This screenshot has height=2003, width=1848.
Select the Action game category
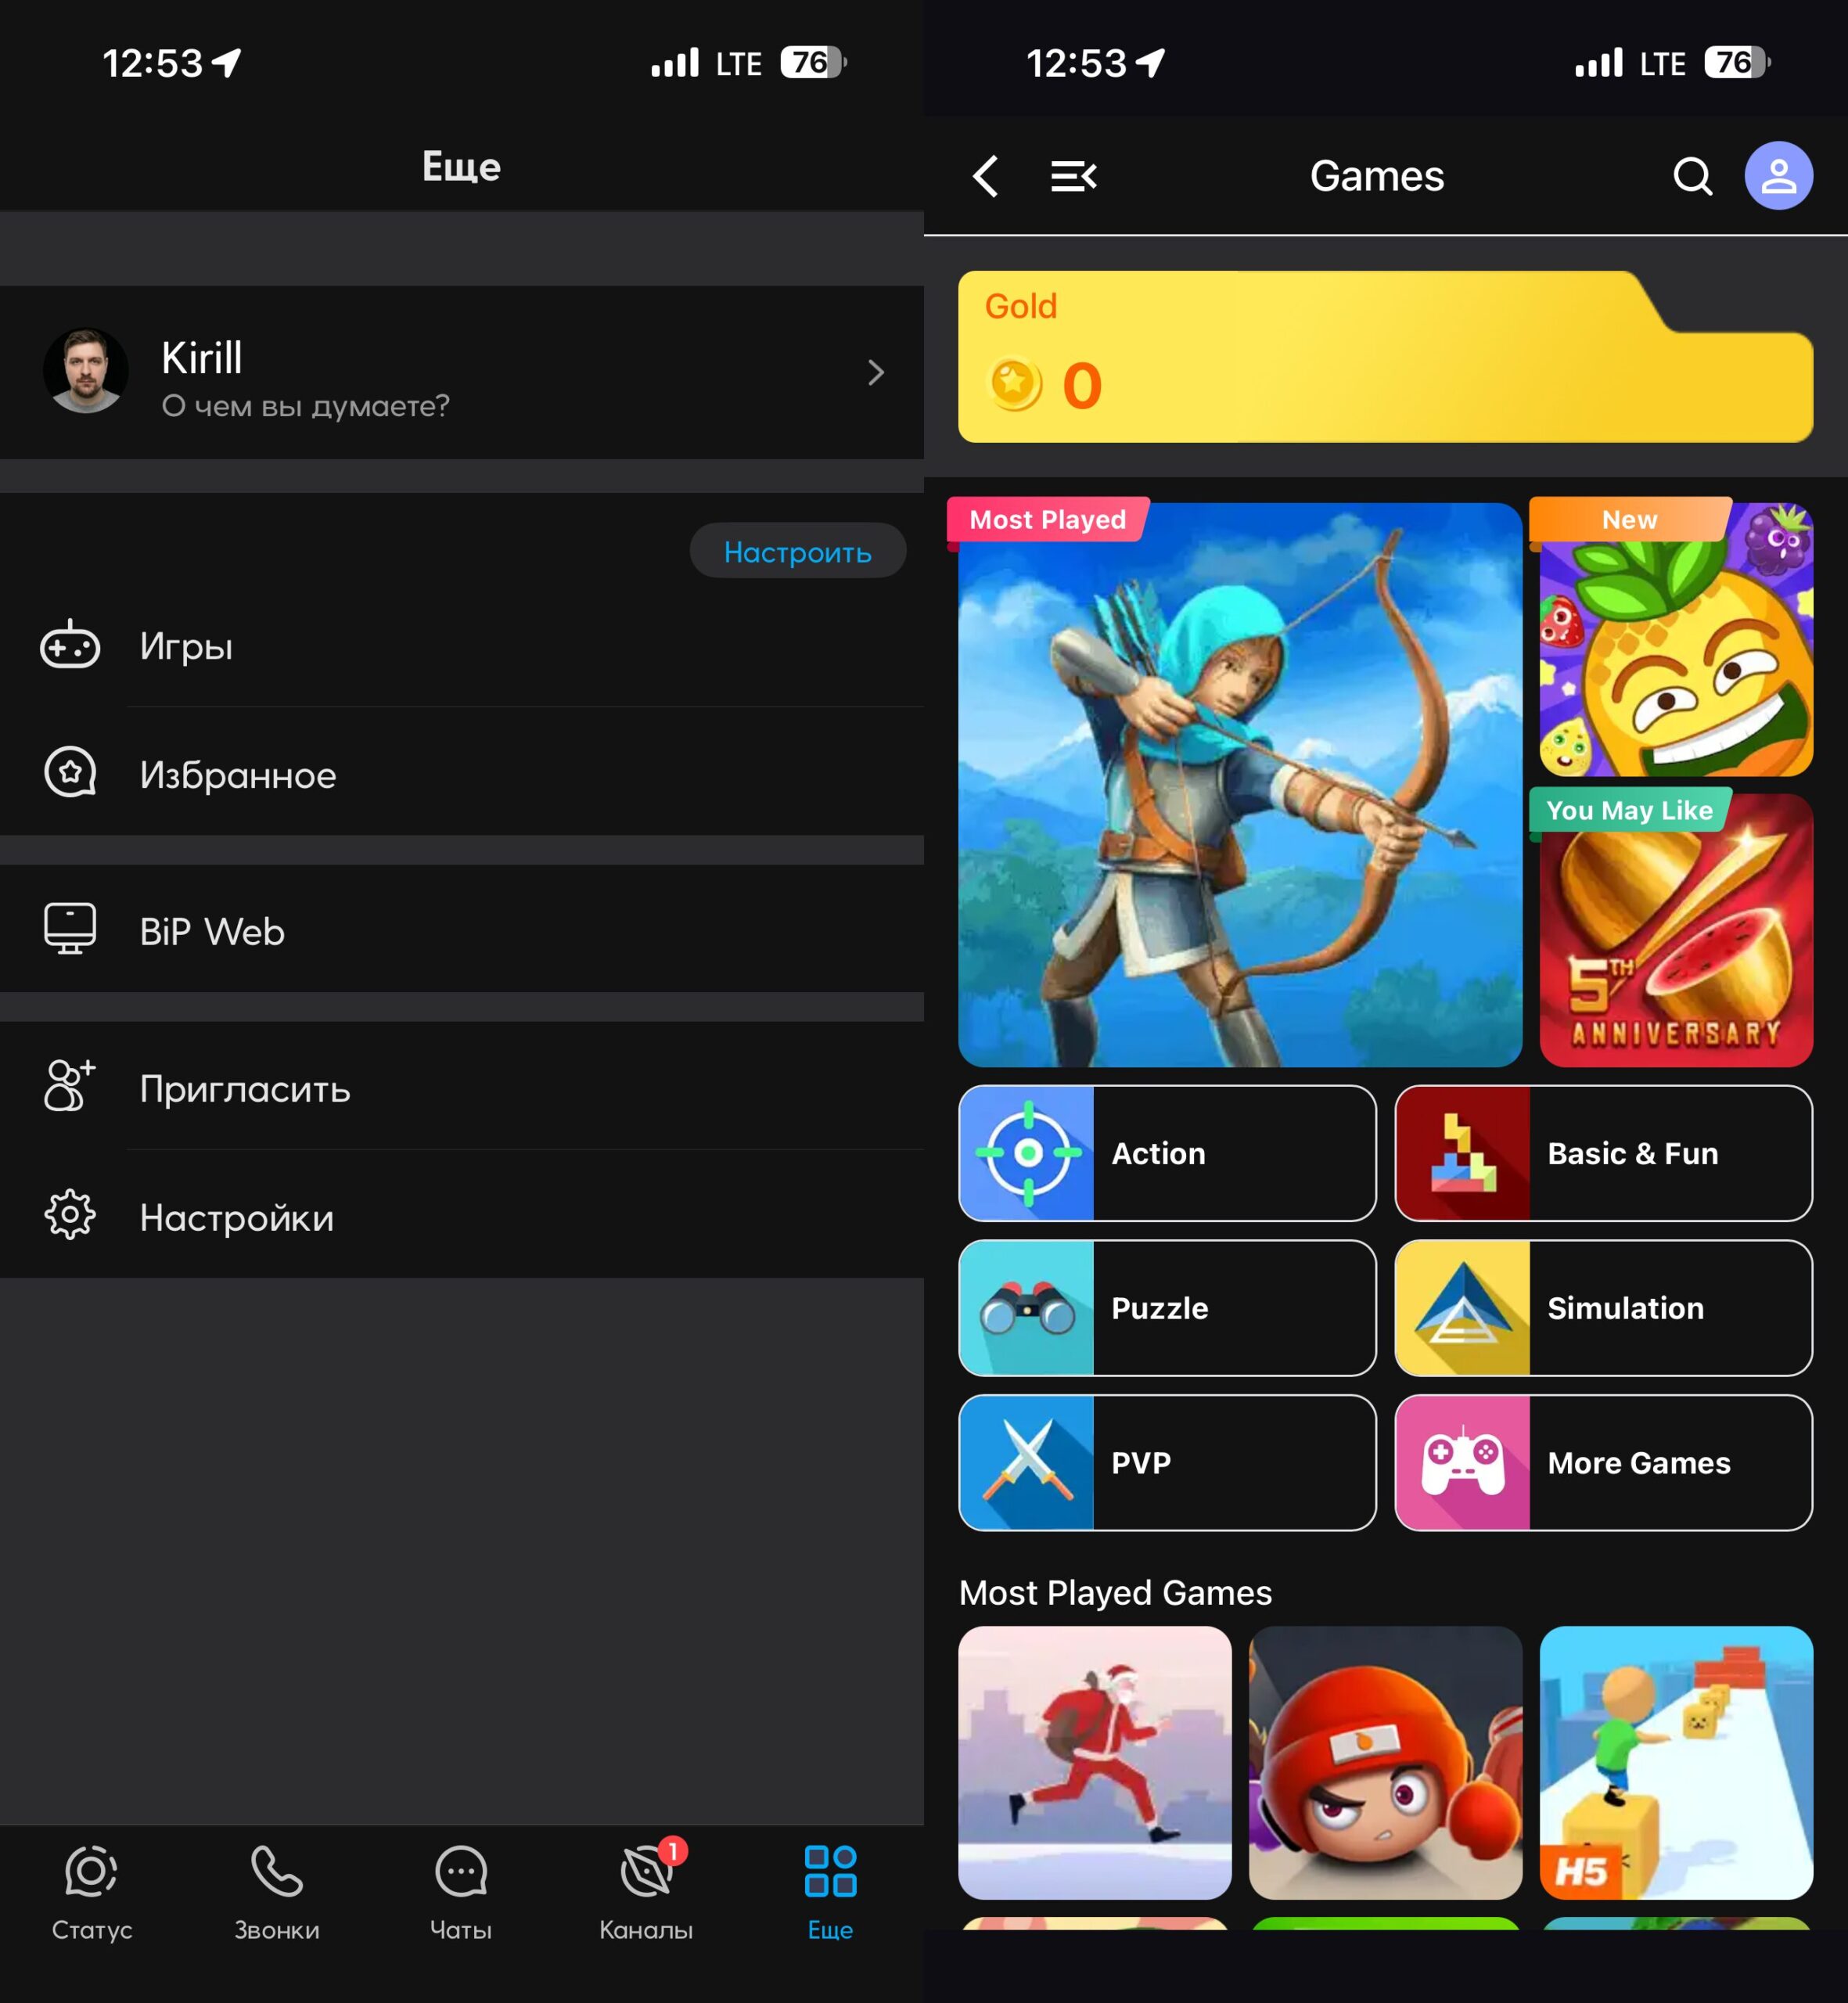[1167, 1153]
